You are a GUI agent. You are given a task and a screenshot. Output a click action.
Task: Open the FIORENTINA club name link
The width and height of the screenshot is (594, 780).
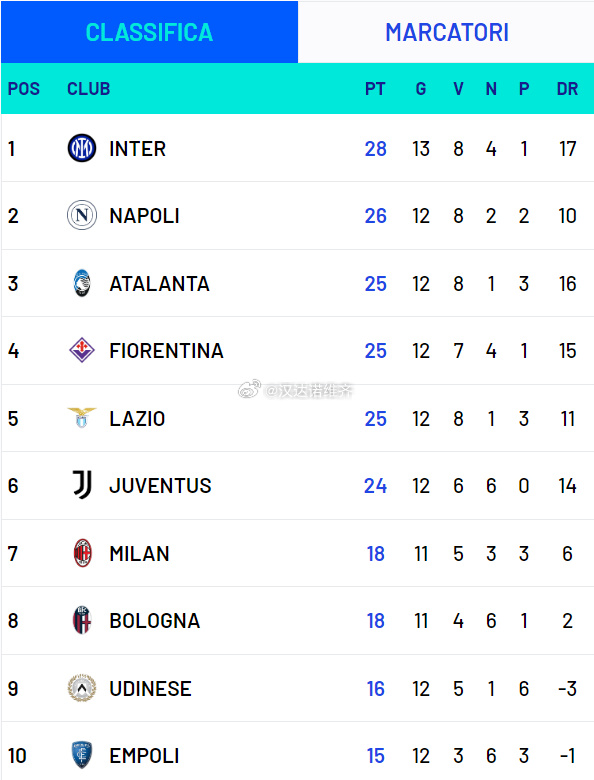[166, 351]
